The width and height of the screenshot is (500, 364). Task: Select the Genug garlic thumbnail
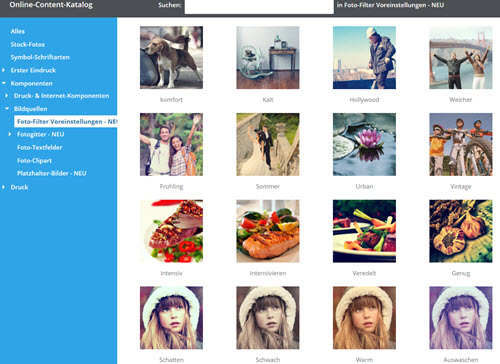[461, 231]
